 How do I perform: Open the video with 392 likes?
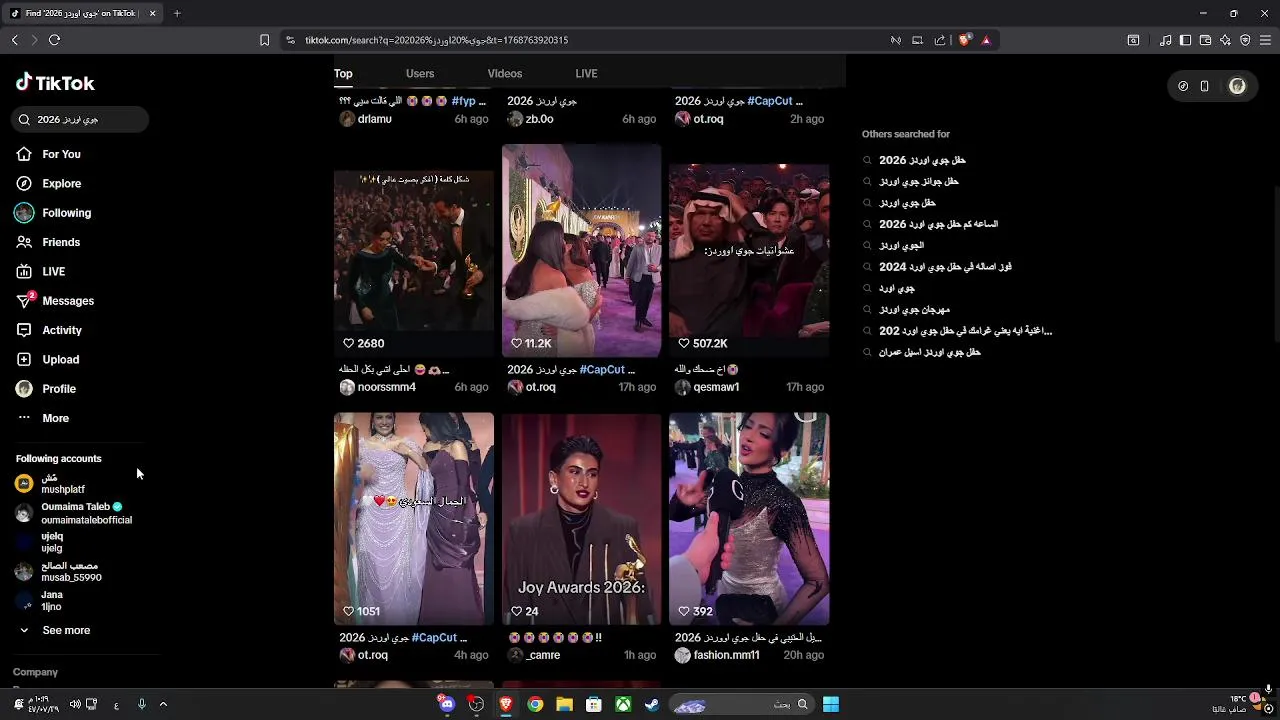[749, 519]
